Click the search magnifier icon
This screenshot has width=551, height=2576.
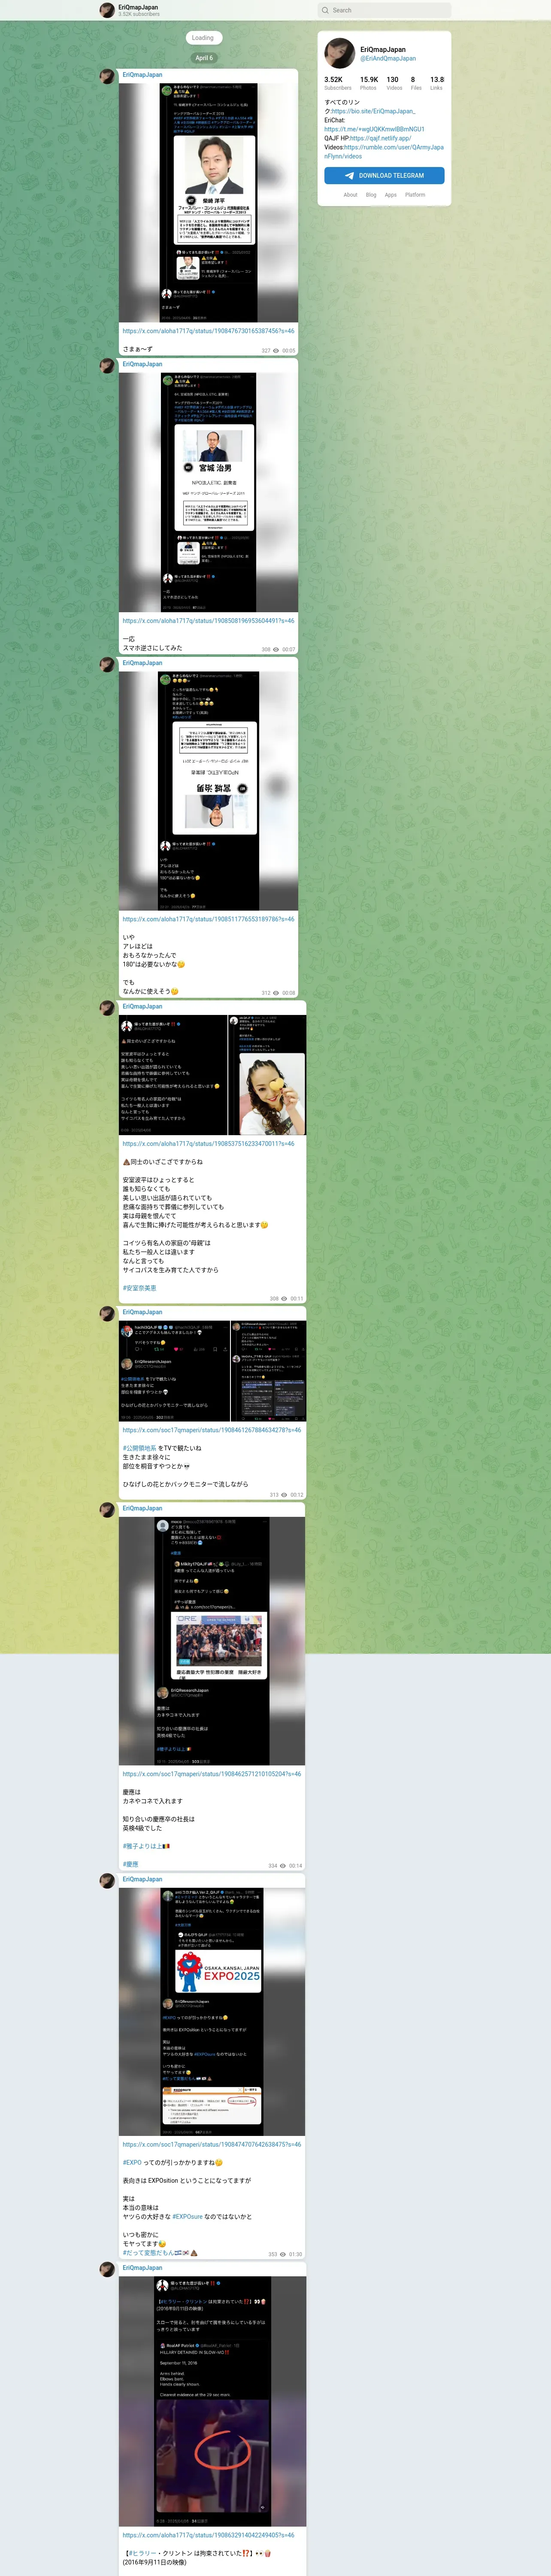[x=325, y=10]
